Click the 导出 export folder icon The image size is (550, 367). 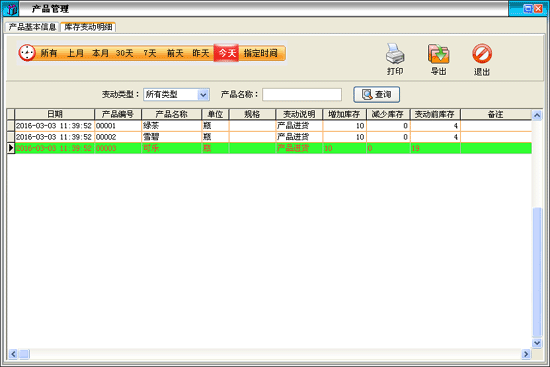[438, 53]
